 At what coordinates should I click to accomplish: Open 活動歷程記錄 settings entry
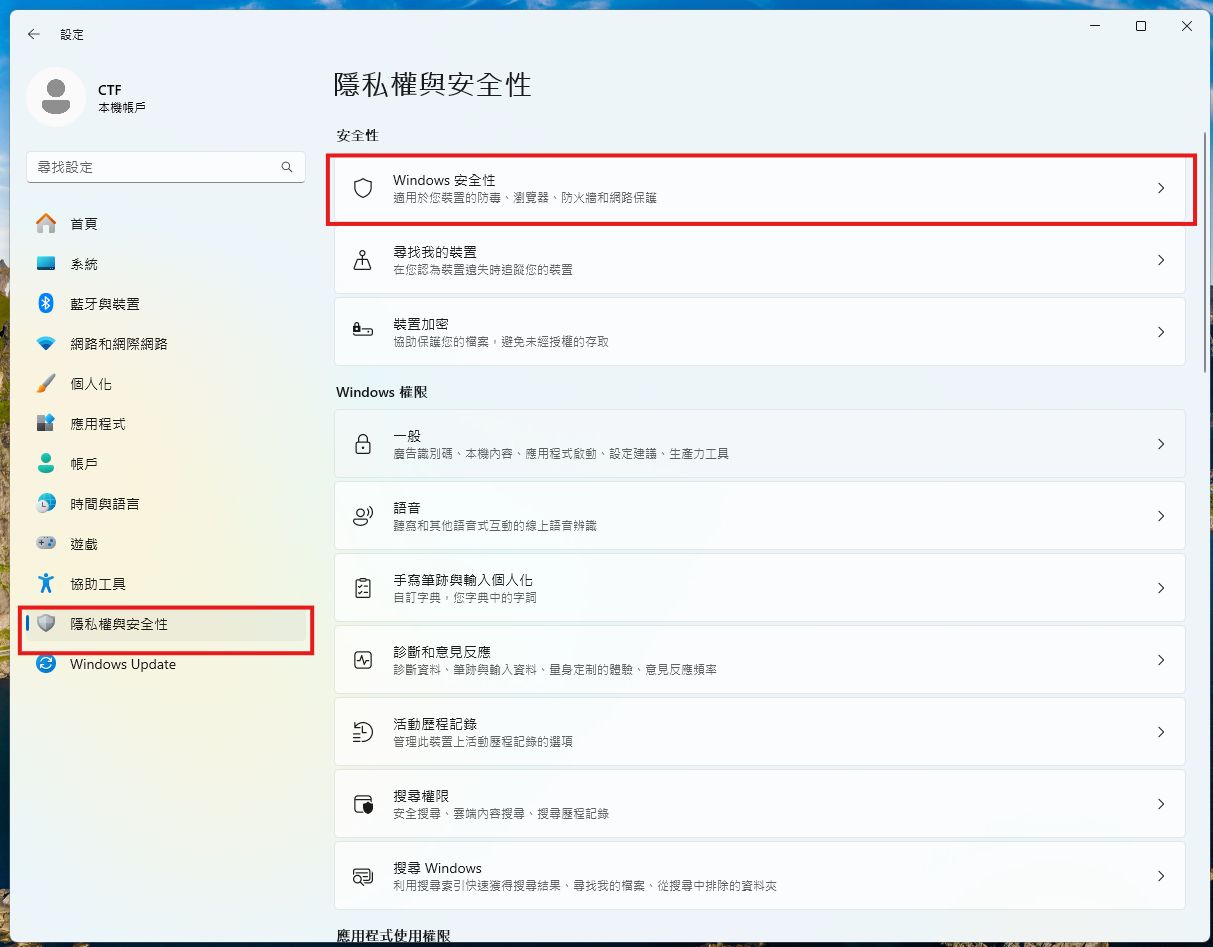coord(760,731)
